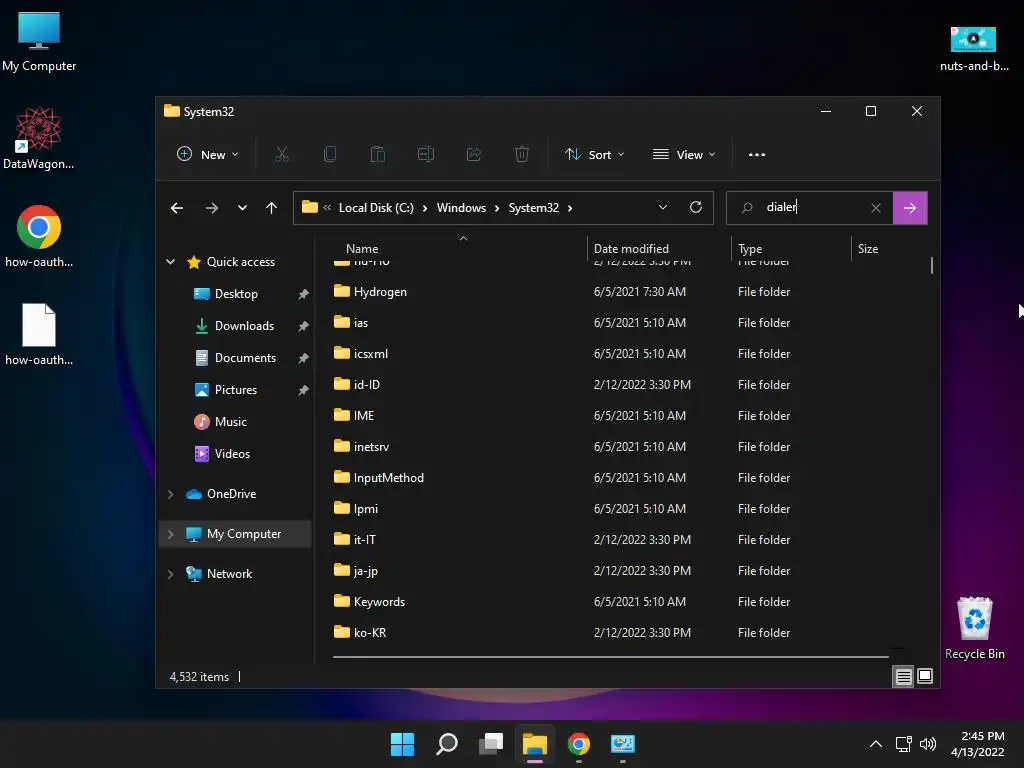Open volume control in system tray
Screen dimensions: 1024x768
click(927, 744)
